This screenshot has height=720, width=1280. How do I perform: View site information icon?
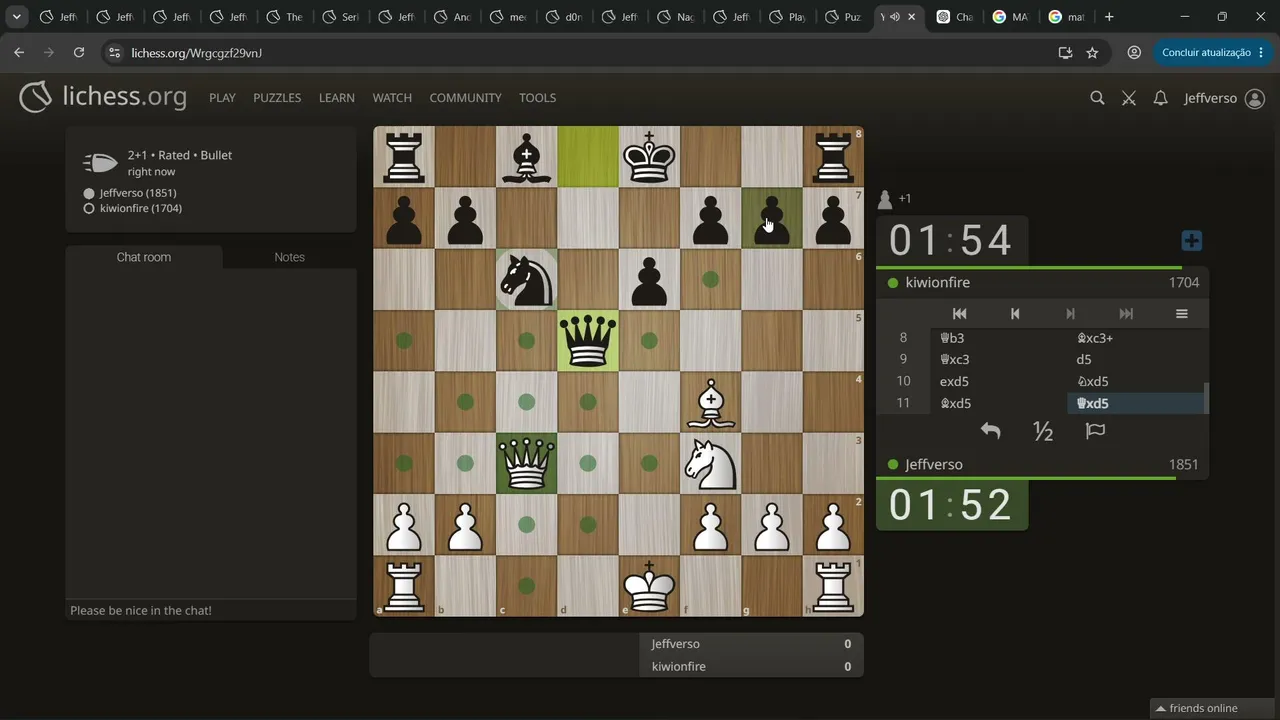point(114,52)
